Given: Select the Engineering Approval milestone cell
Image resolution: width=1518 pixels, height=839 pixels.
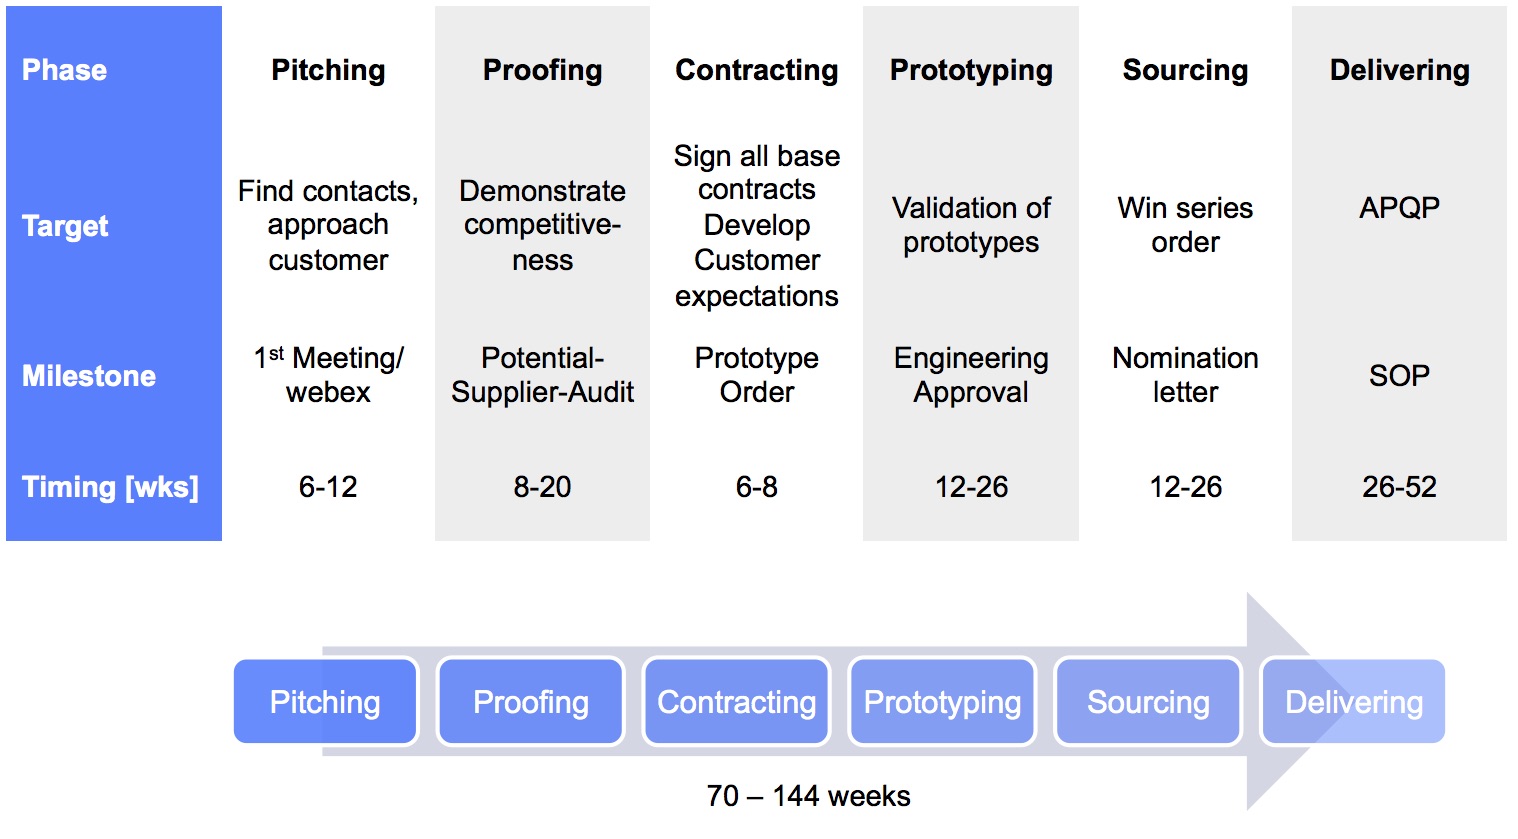Looking at the screenshot, I should tap(971, 375).
